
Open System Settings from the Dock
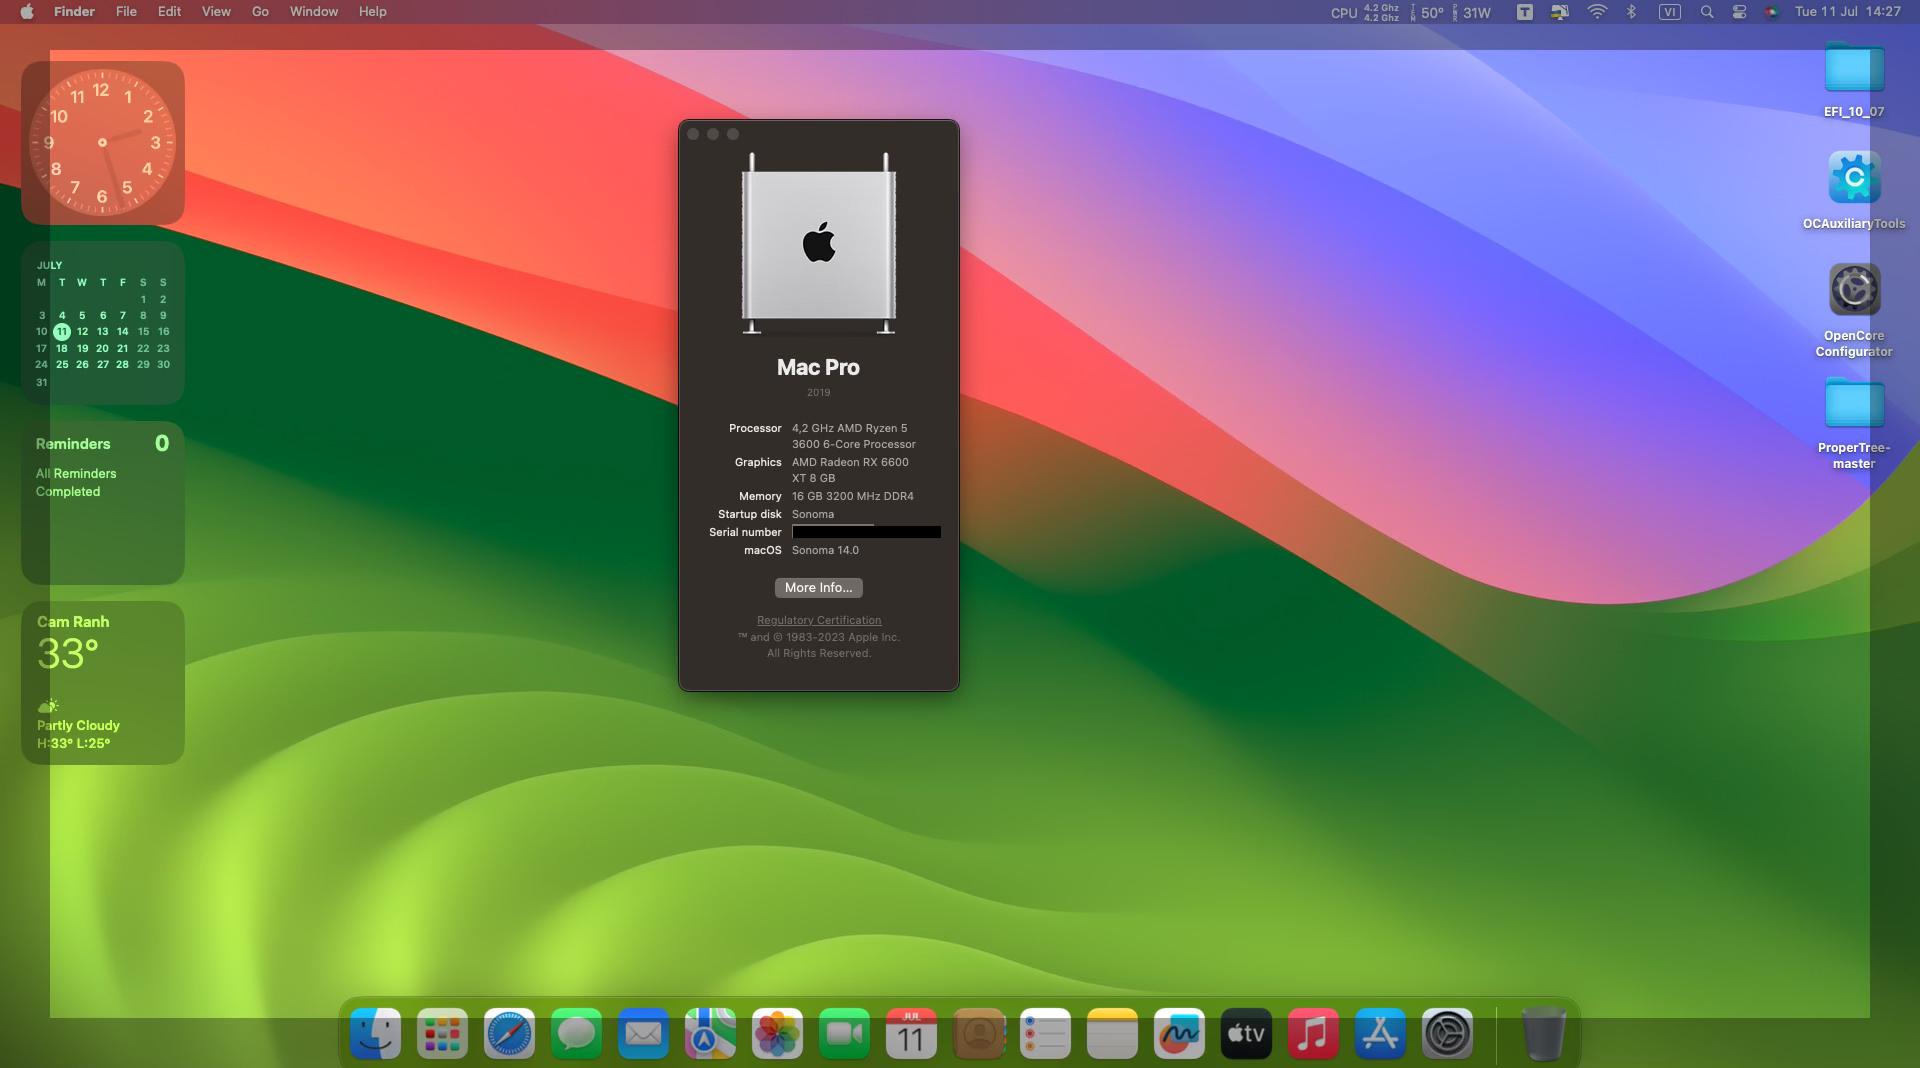pos(1447,1033)
